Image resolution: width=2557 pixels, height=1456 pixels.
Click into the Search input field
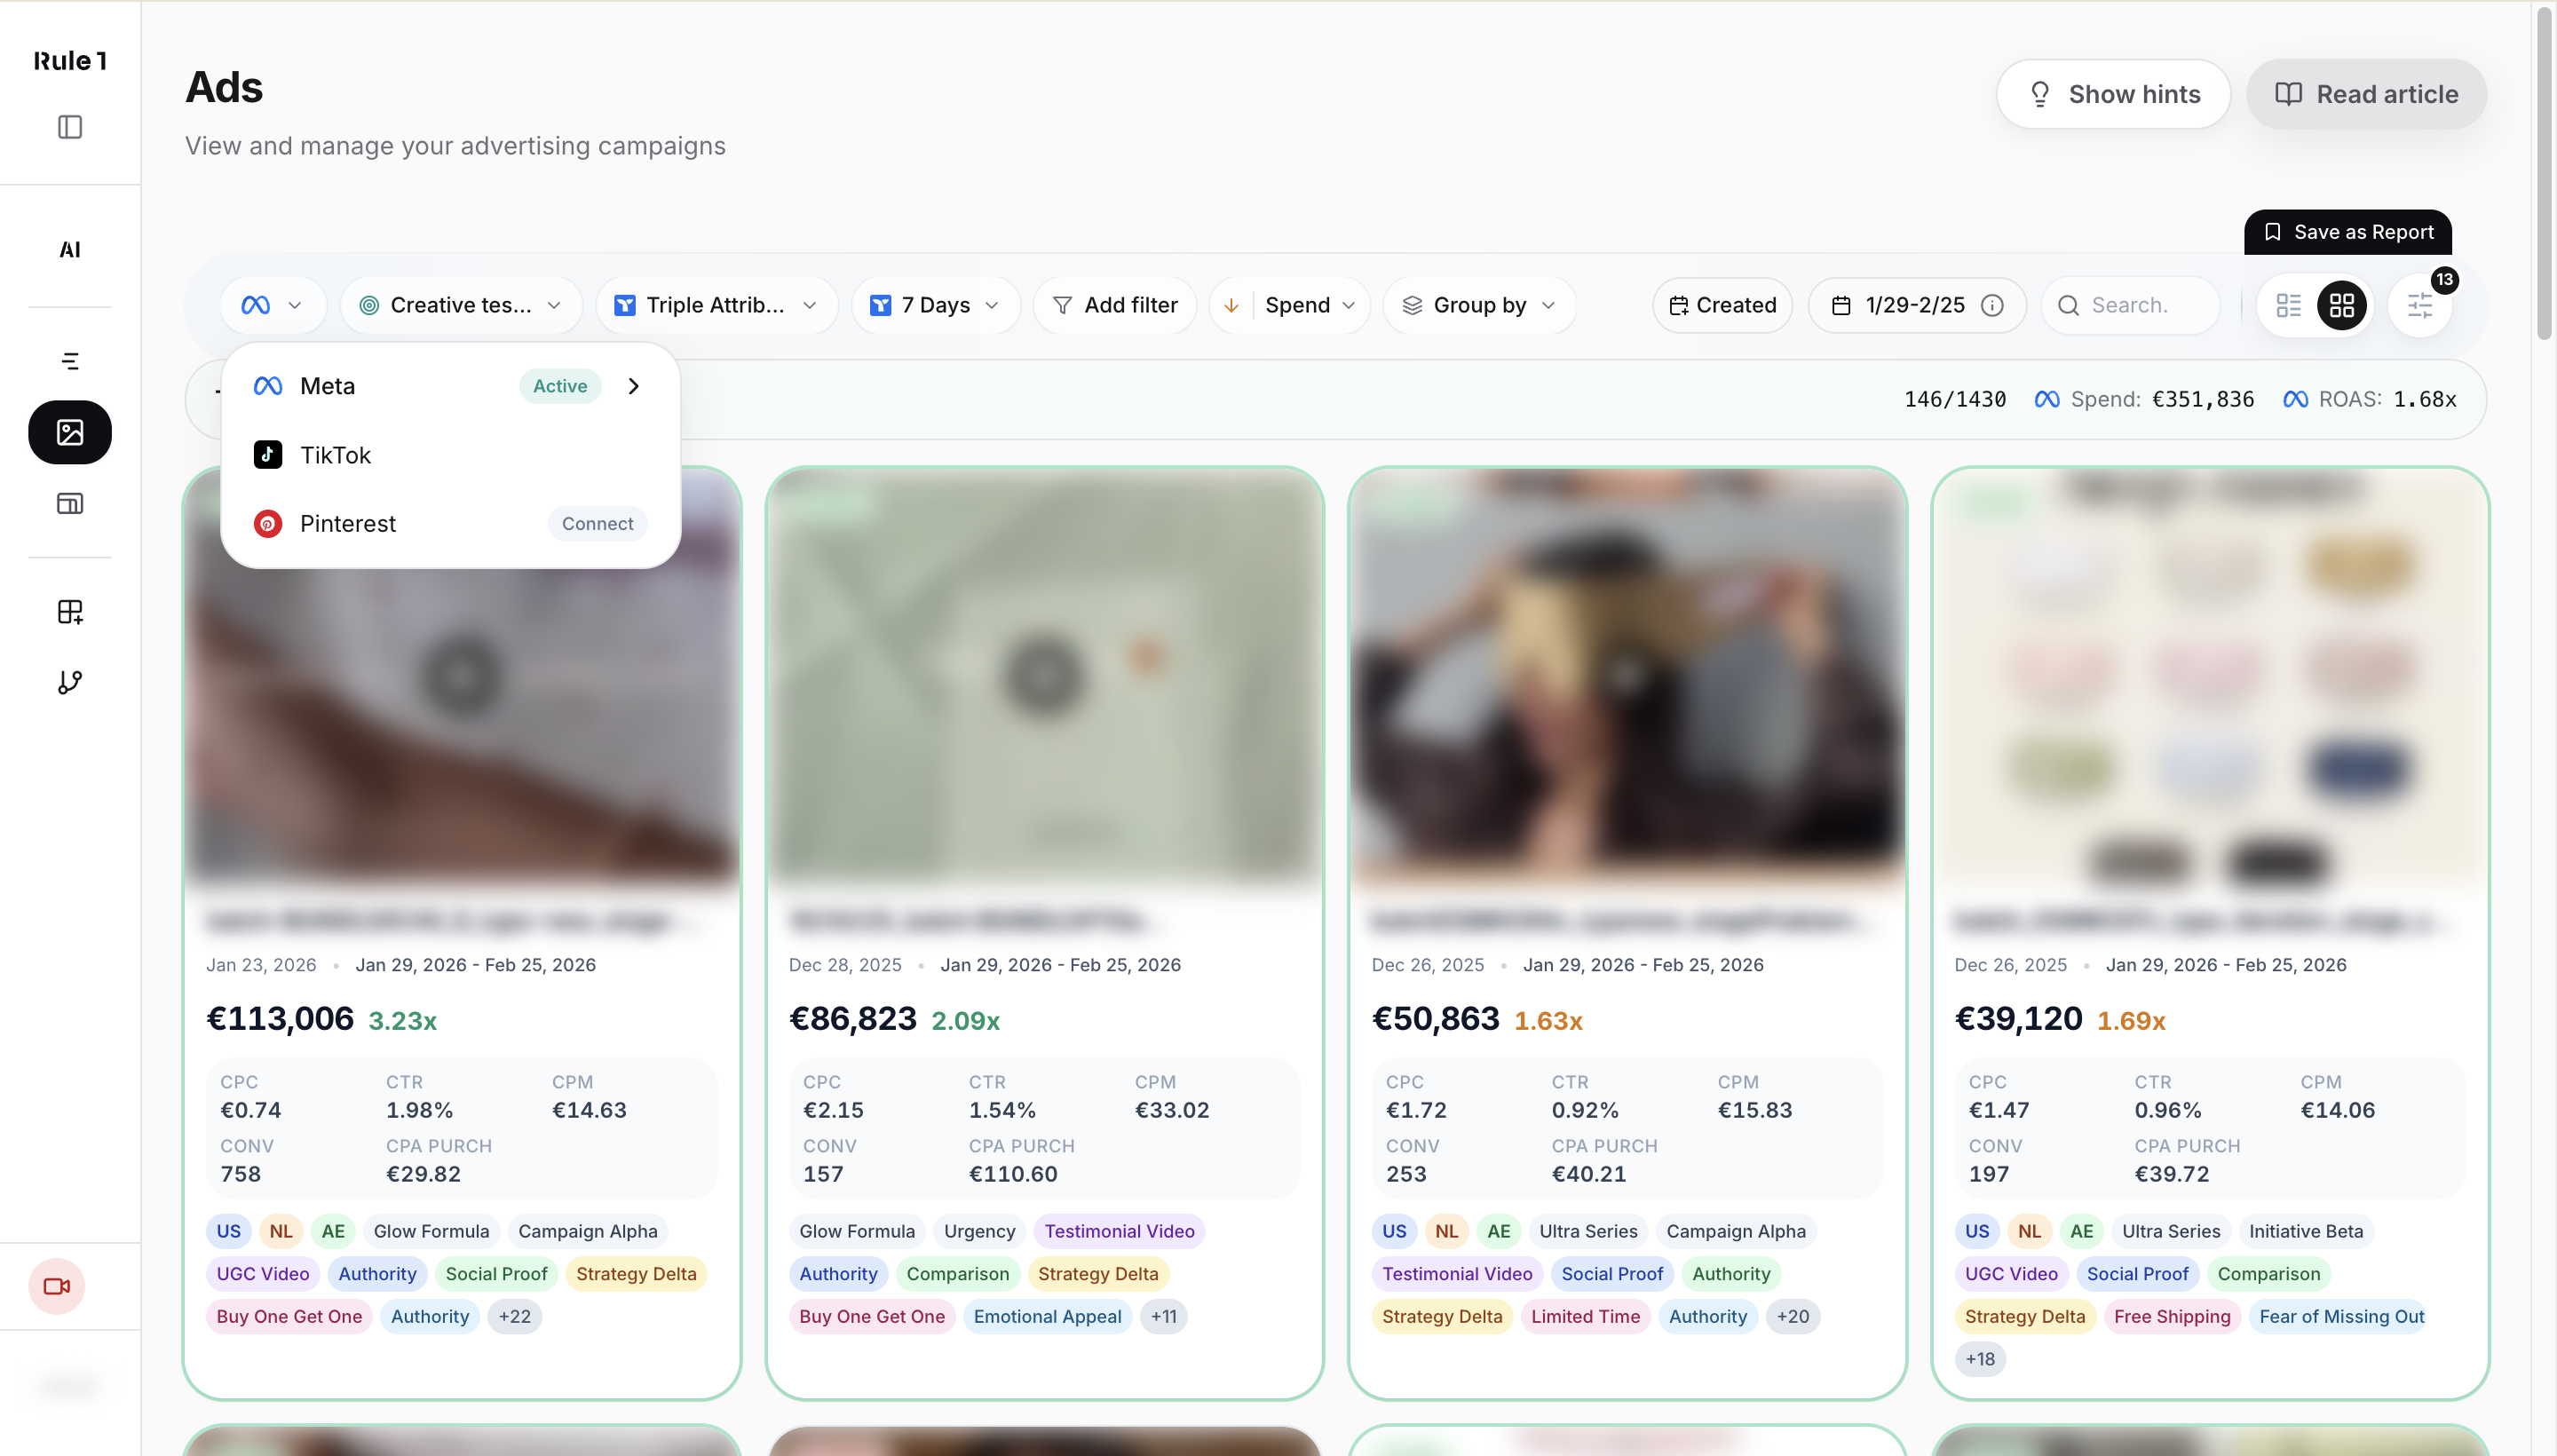(x=2131, y=305)
